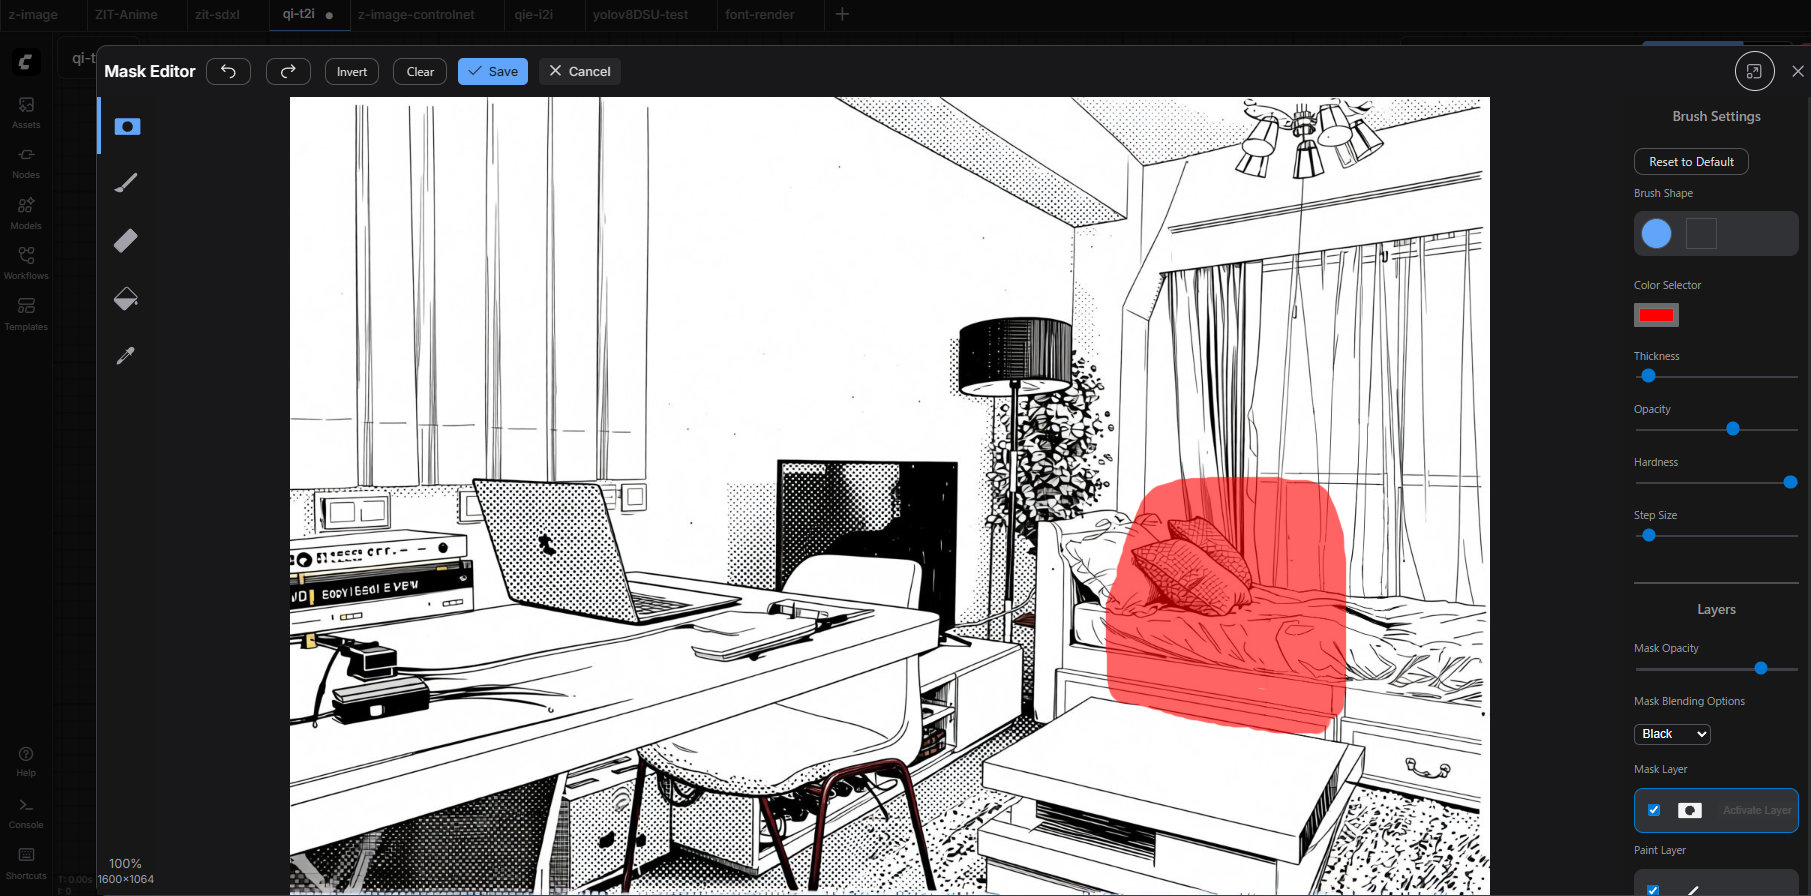Screen dimensions: 1811x896
Task: Click the Mask Opacity slider handle
Action: pos(1761,668)
